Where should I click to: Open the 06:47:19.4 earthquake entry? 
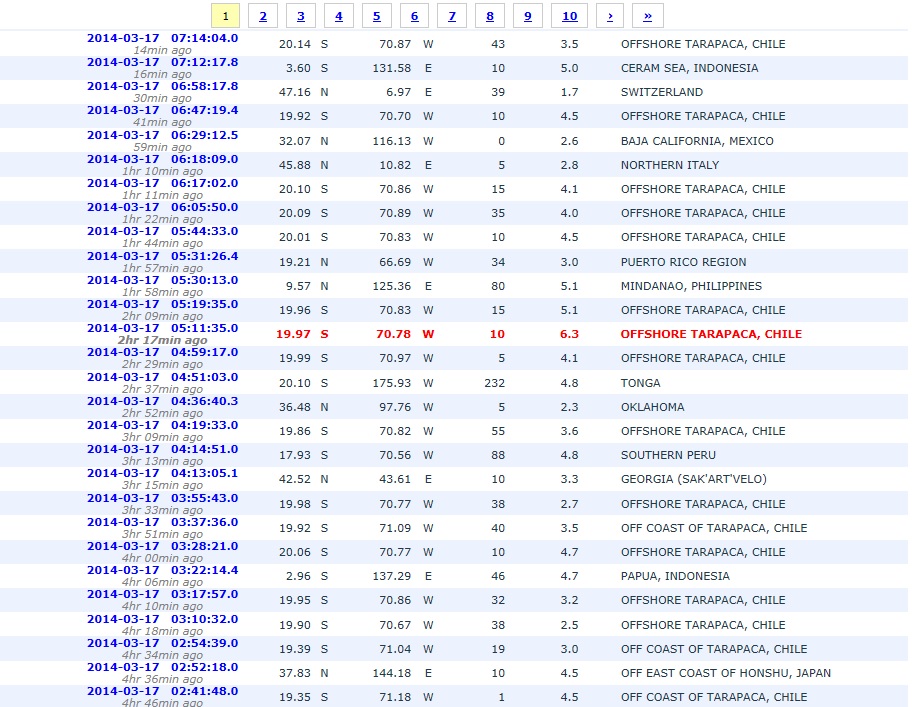[162, 110]
